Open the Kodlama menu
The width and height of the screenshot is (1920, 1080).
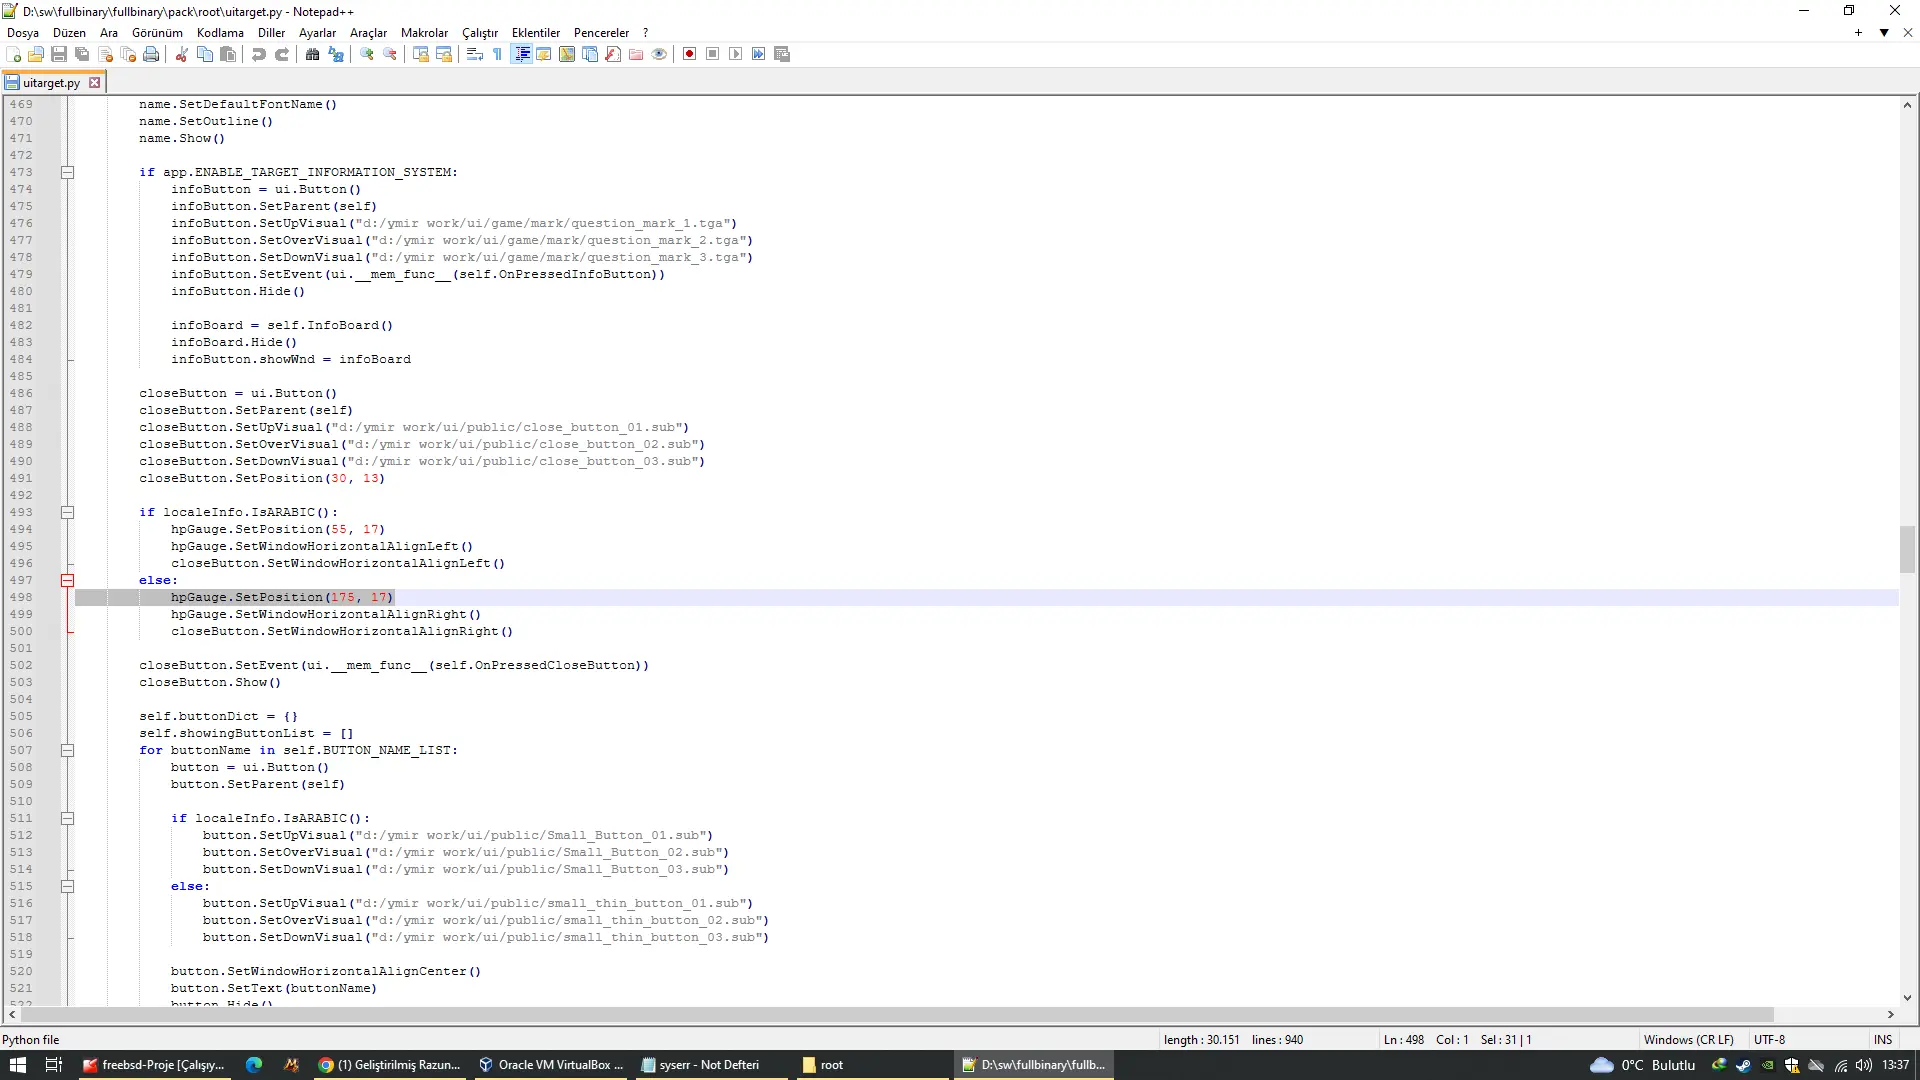(220, 33)
